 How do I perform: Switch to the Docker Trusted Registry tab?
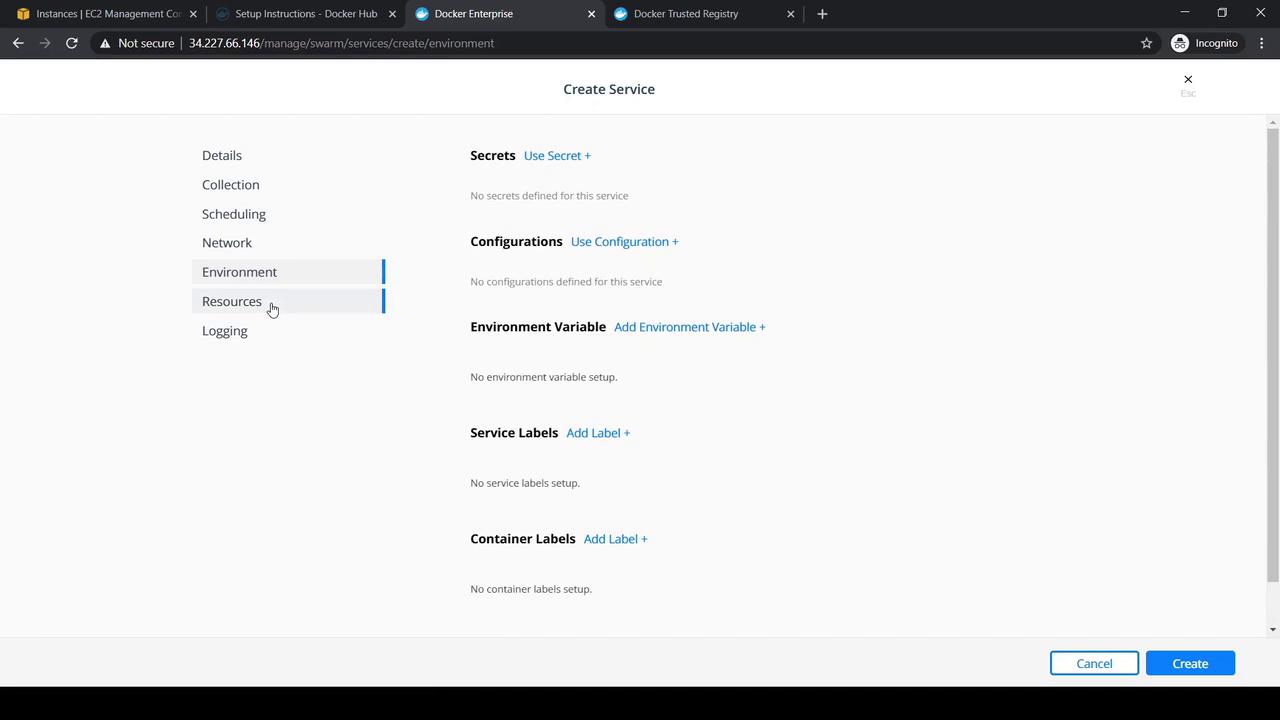[686, 14]
